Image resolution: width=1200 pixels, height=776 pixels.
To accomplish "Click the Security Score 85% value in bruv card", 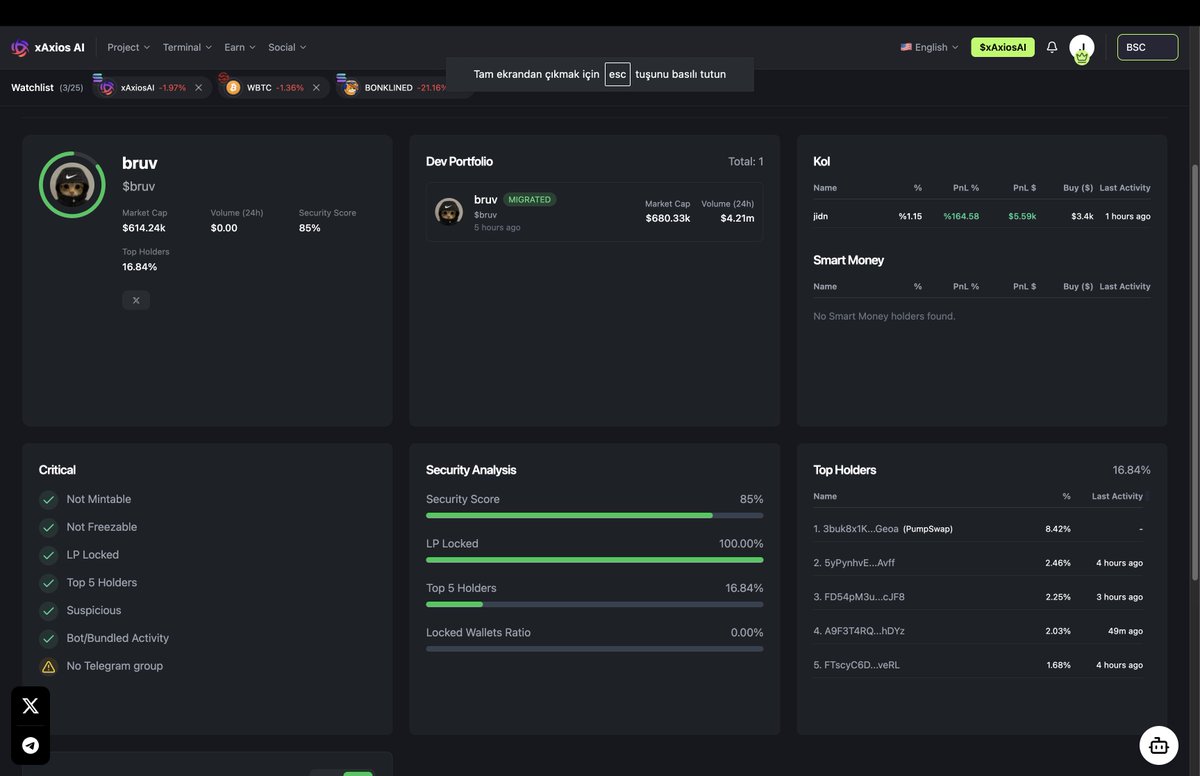I will [x=310, y=228].
